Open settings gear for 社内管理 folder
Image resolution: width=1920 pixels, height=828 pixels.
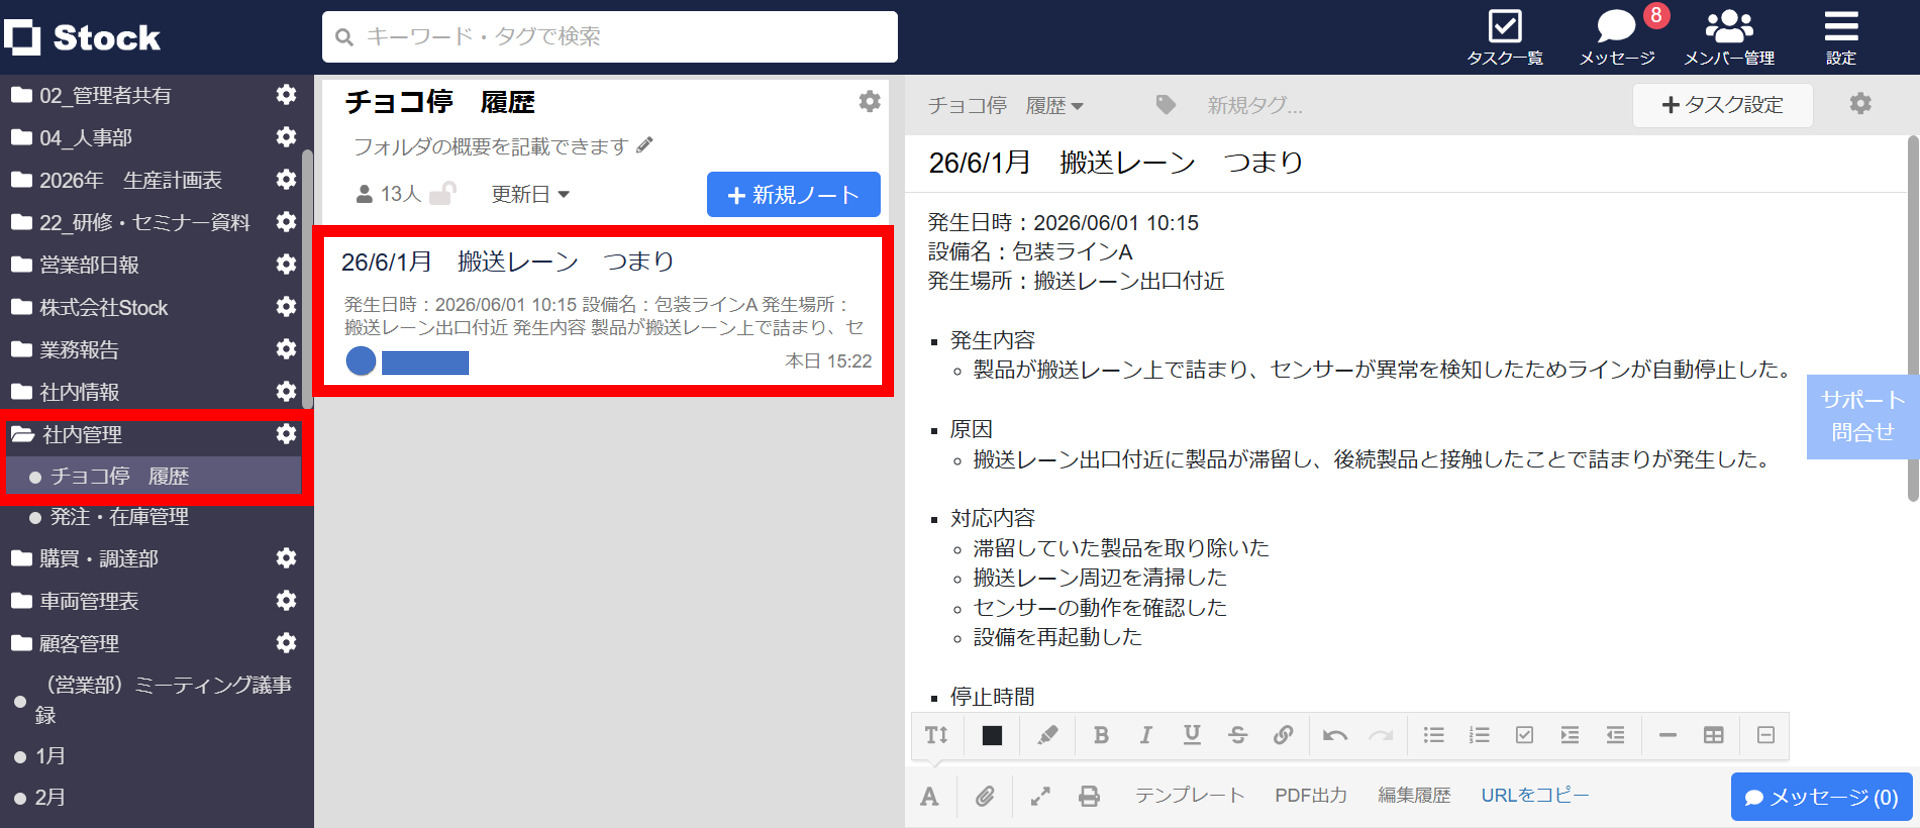(286, 434)
